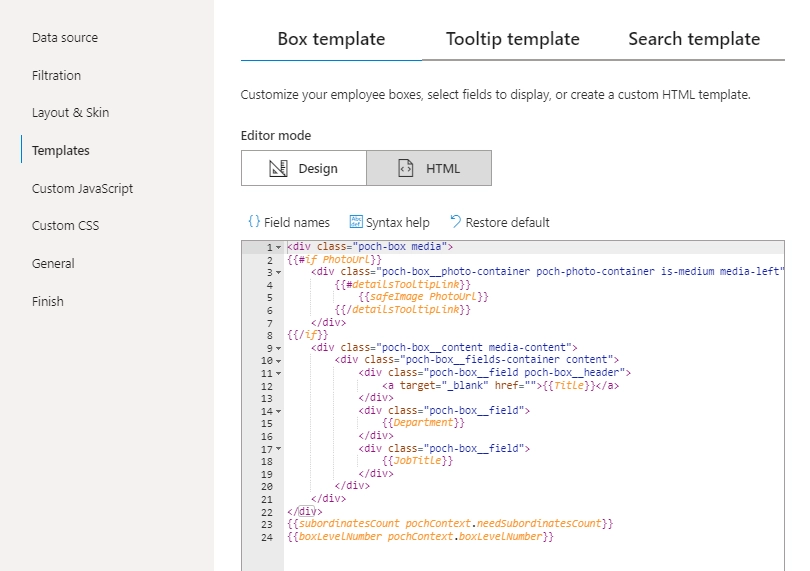810x571 pixels.
Task: Click {{safeImage PhotoUrl}} on line 5
Action: coord(423,297)
